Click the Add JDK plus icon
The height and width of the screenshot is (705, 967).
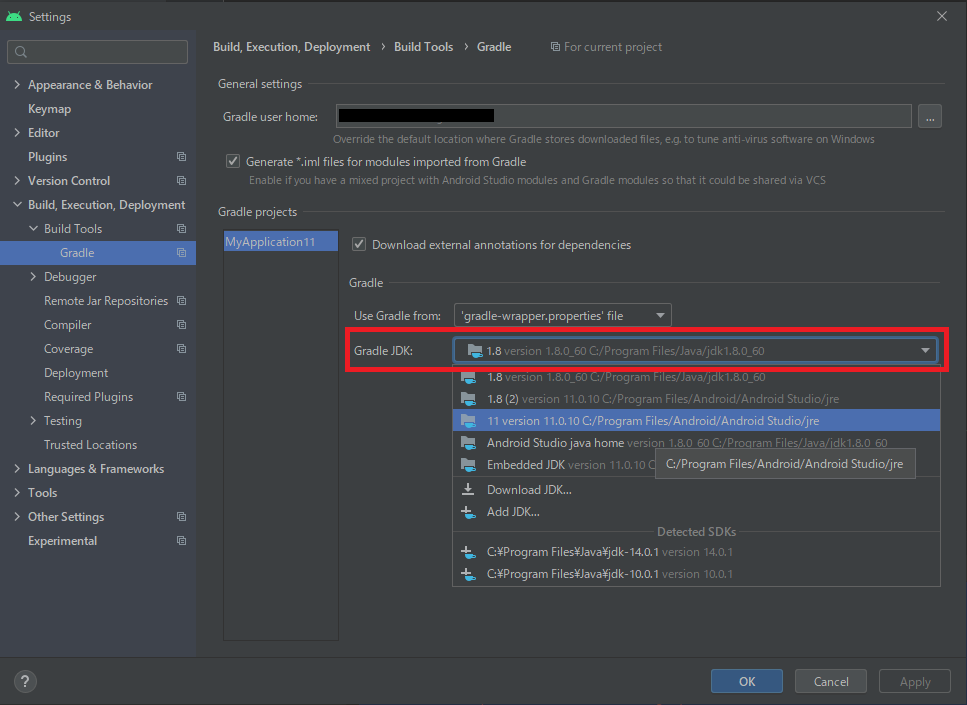[468, 512]
